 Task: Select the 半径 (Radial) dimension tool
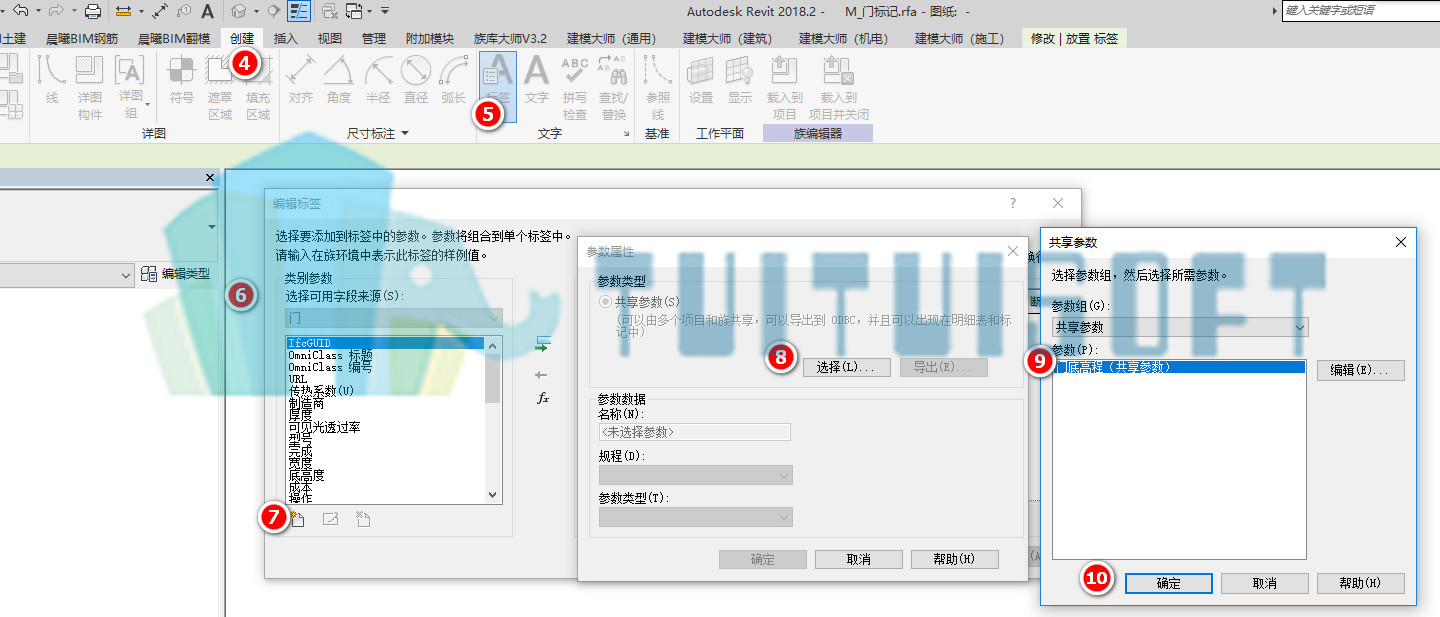pyautogui.click(x=377, y=80)
